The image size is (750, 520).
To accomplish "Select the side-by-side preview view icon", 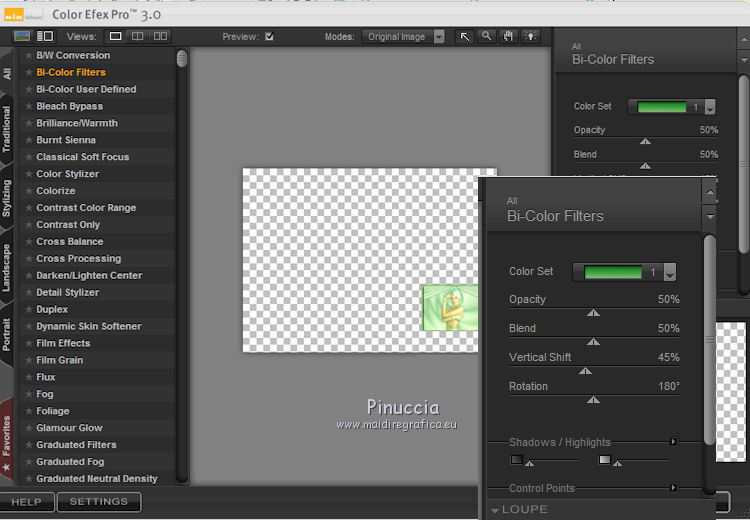I will coord(160,36).
